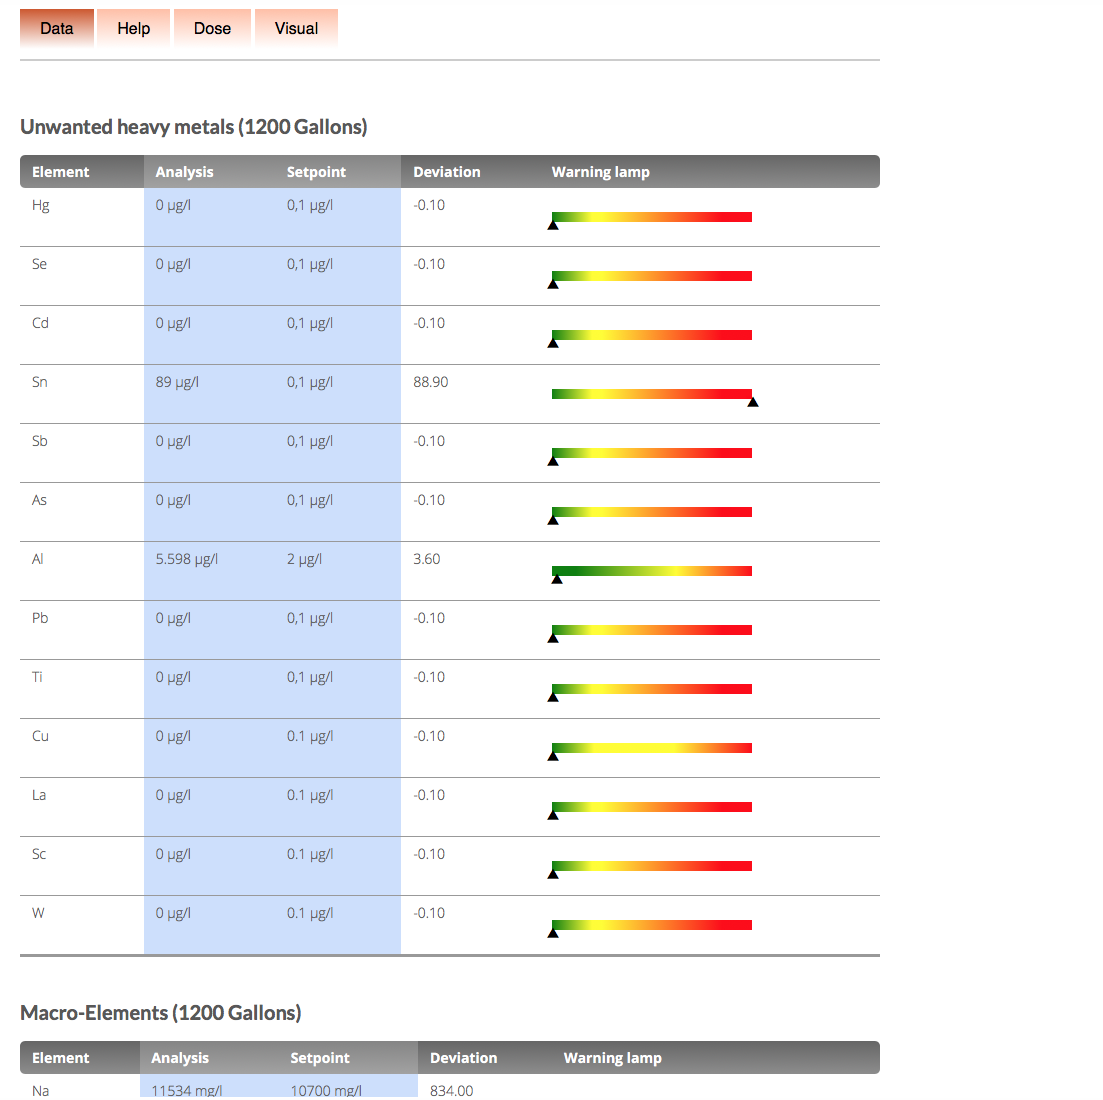The image size is (1103, 1100).
Task: Click the Pb warning lamp bar
Action: (x=651, y=630)
